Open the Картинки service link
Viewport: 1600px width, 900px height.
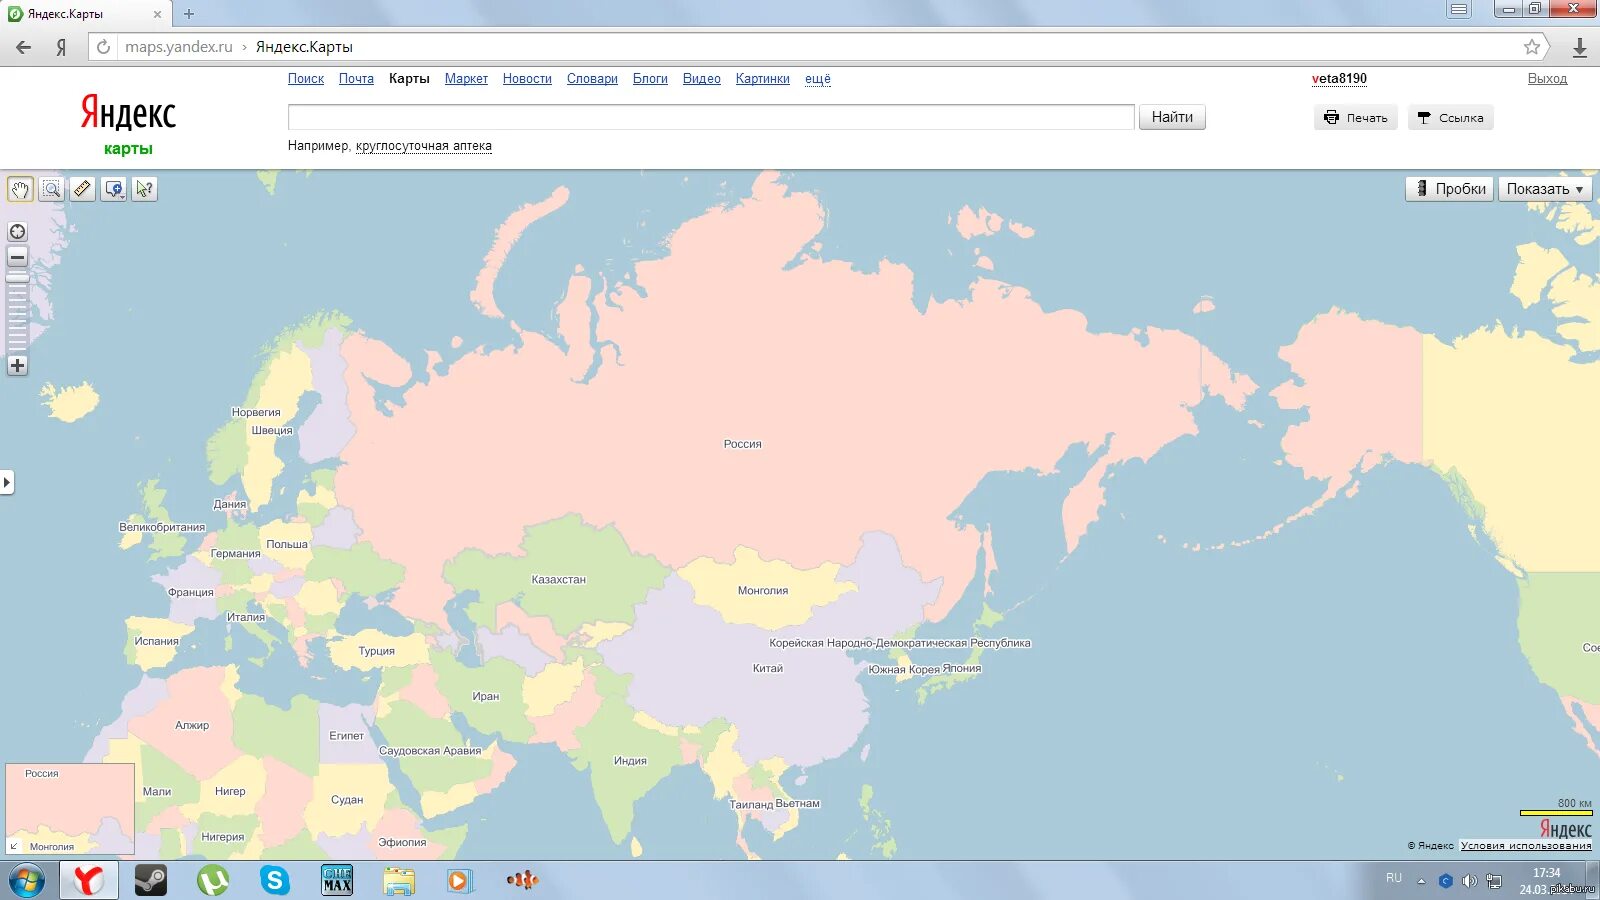click(763, 79)
